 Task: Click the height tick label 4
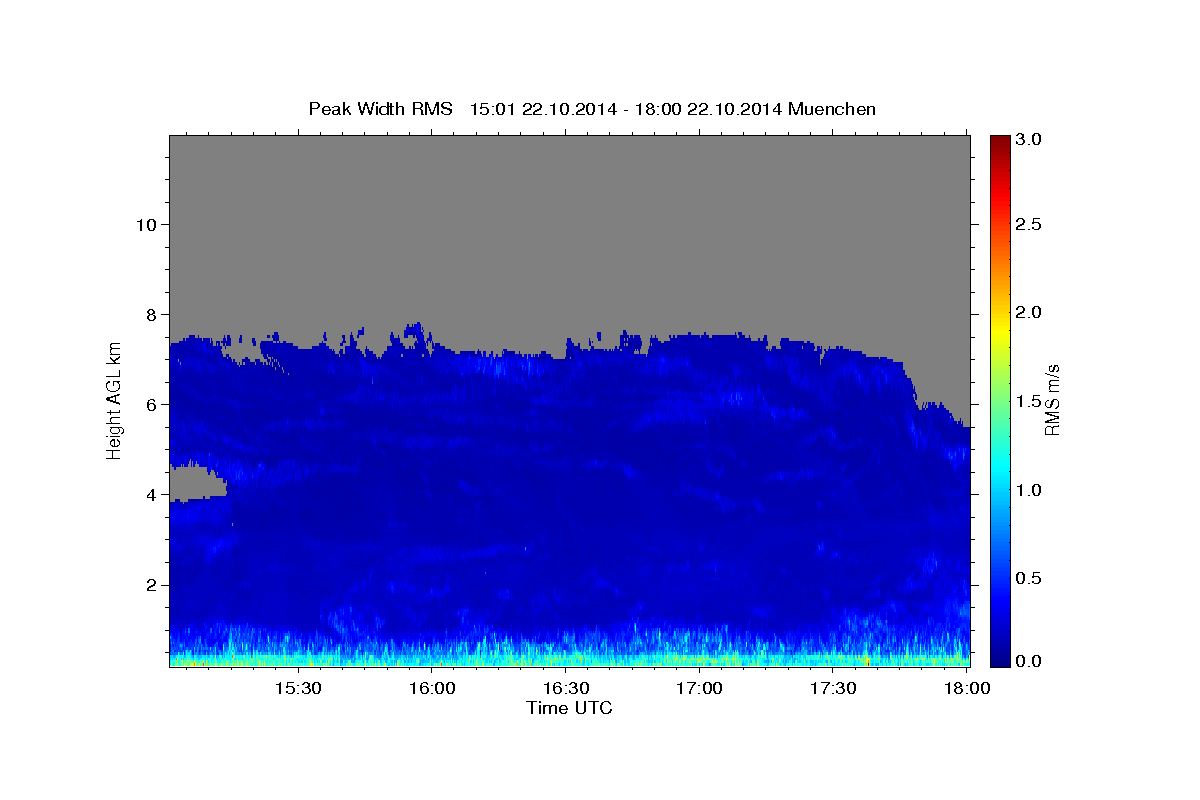pyautogui.click(x=150, y=494)
